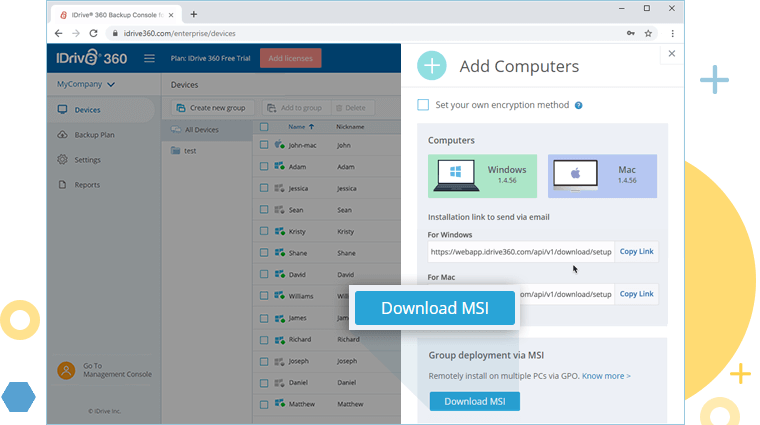Open the encryption method help icon

[x=578, y=105]
